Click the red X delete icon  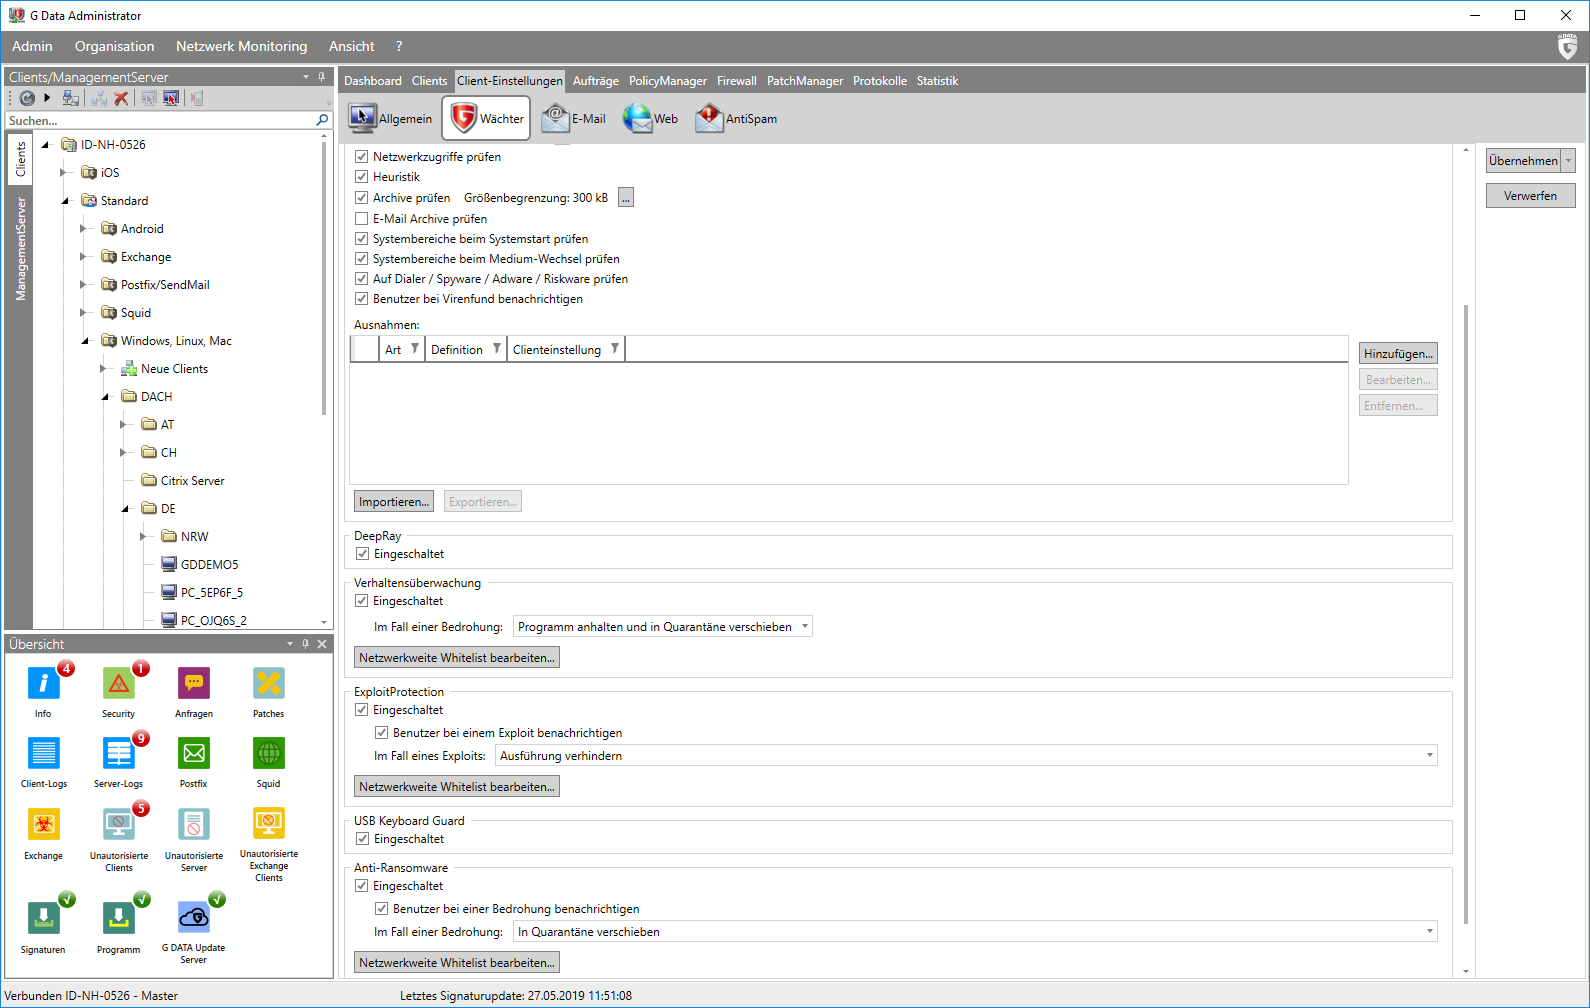click(x=121, y=98)
